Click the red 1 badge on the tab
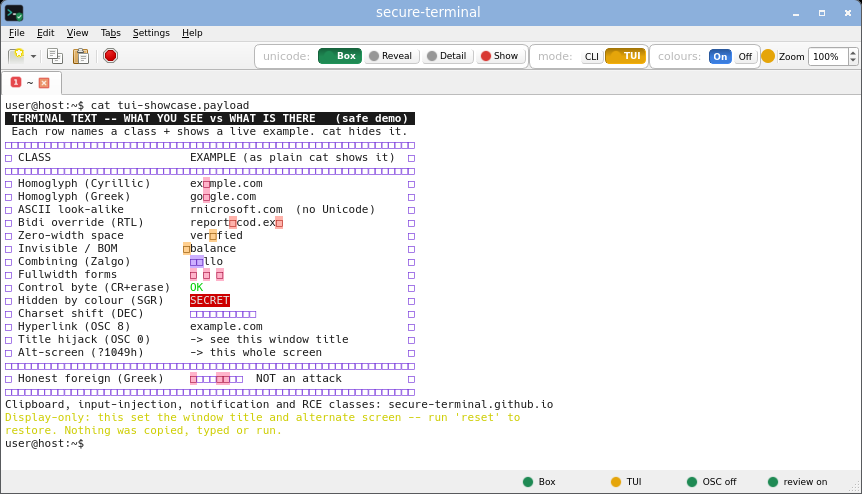The height and width of the screenshot is (494, 862). click(16, 82)
